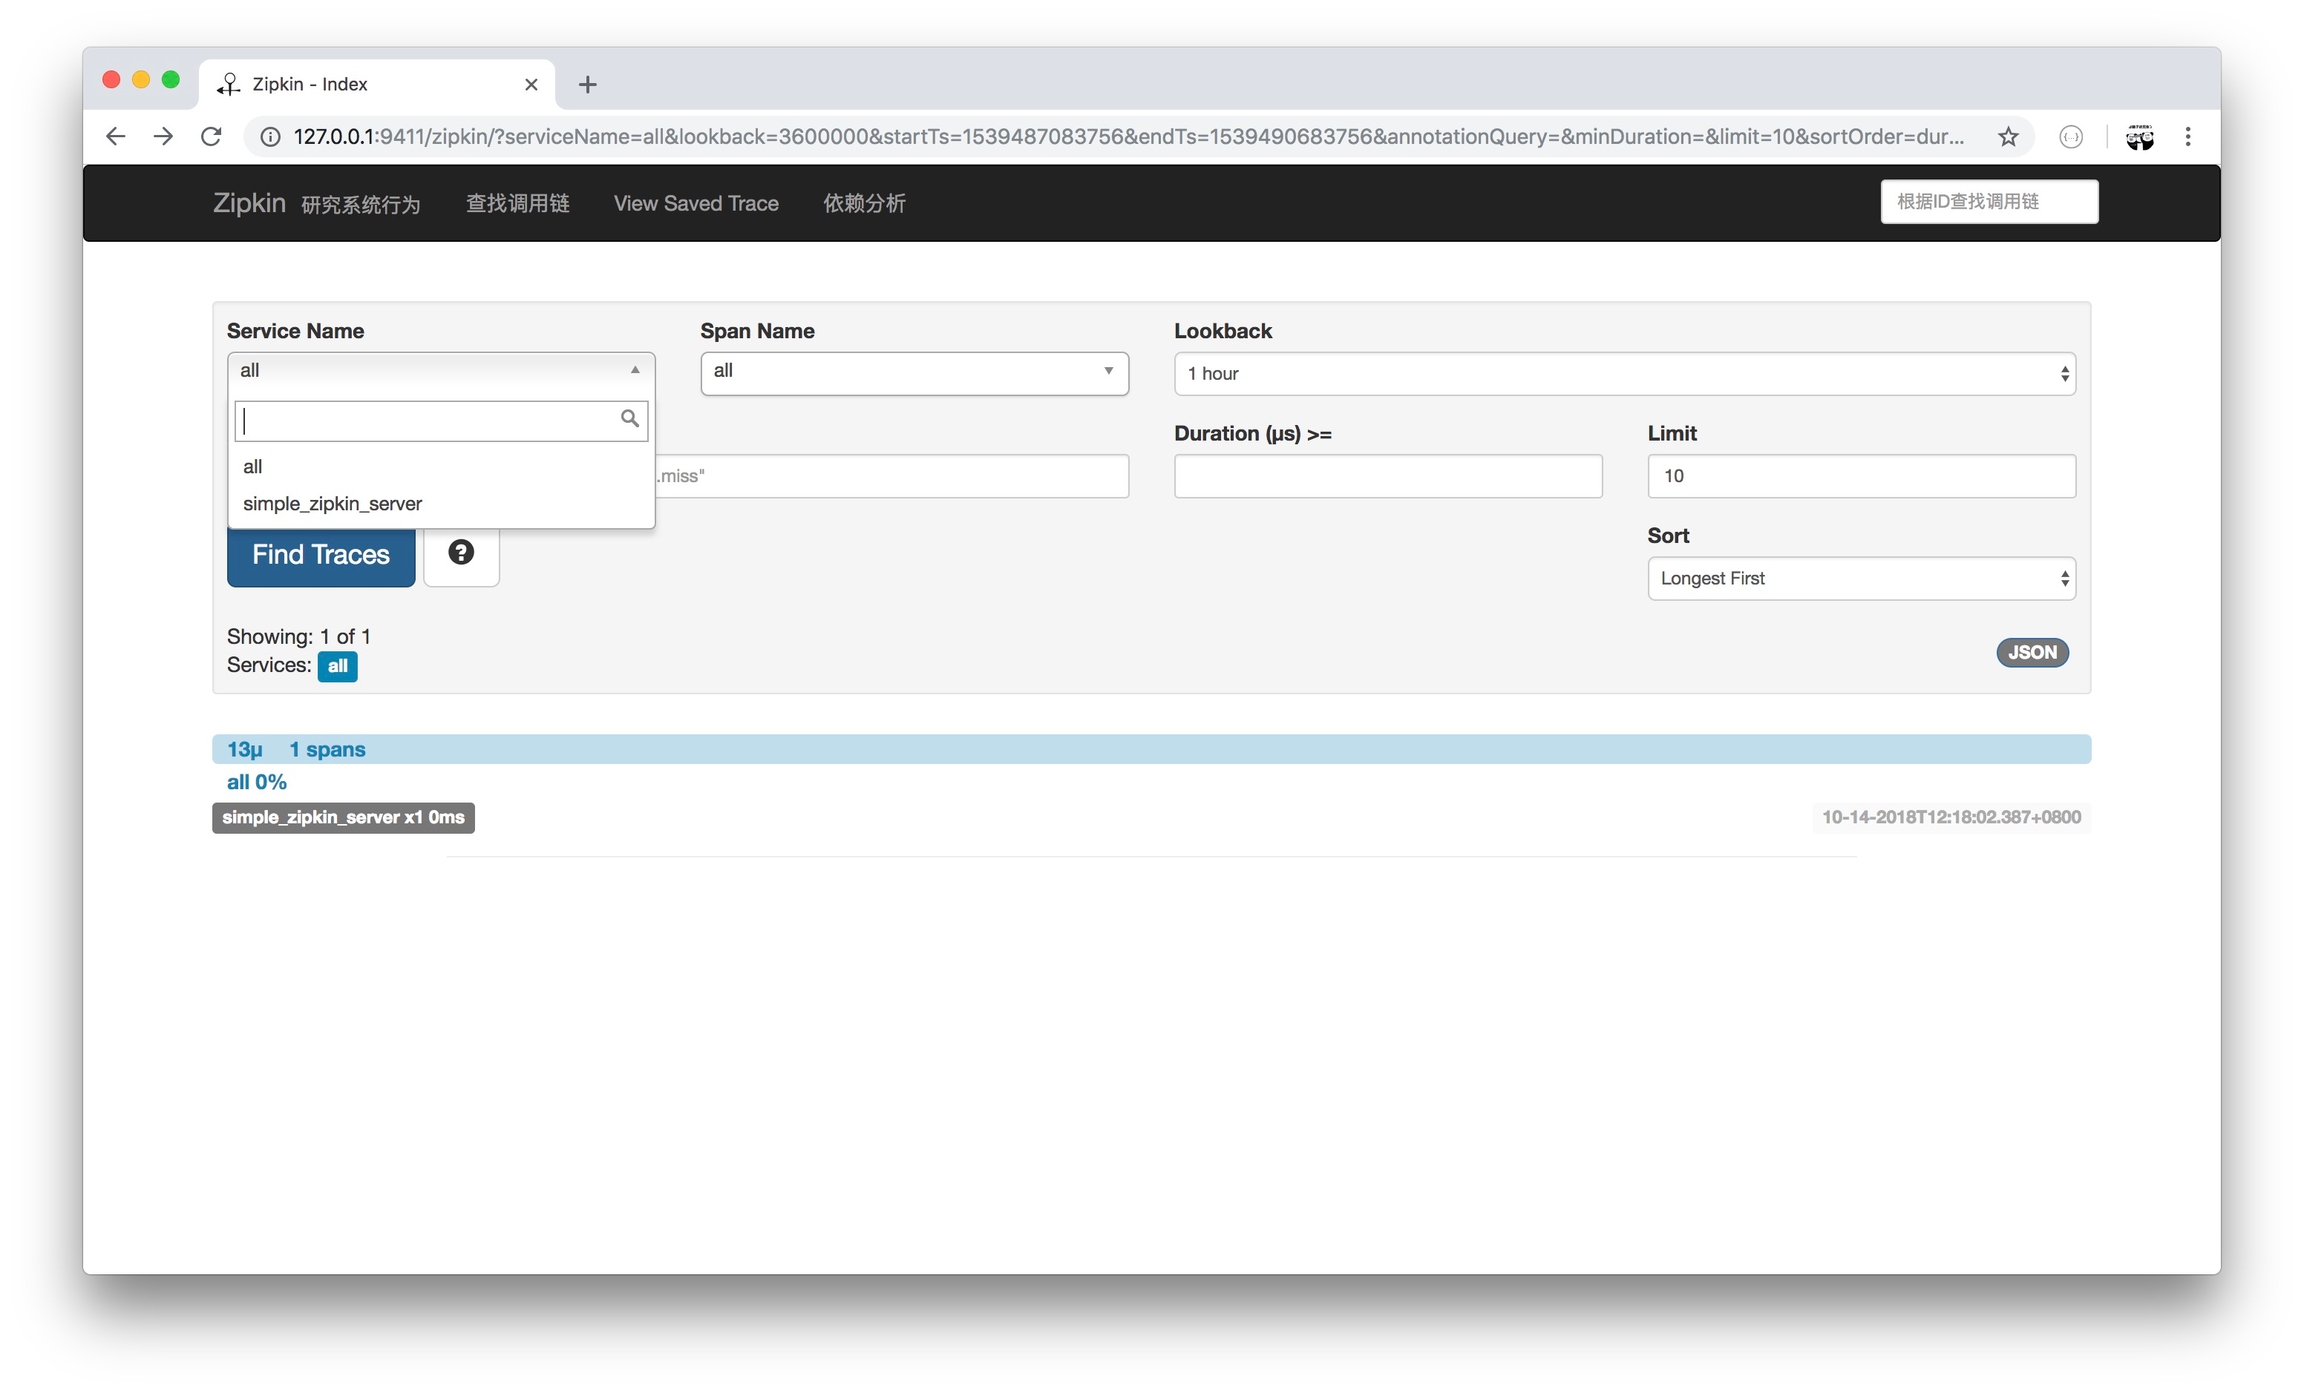Collapse the Service Name dropdown
This screenshot has height=1393, width=2304.
tap(440, 370)
